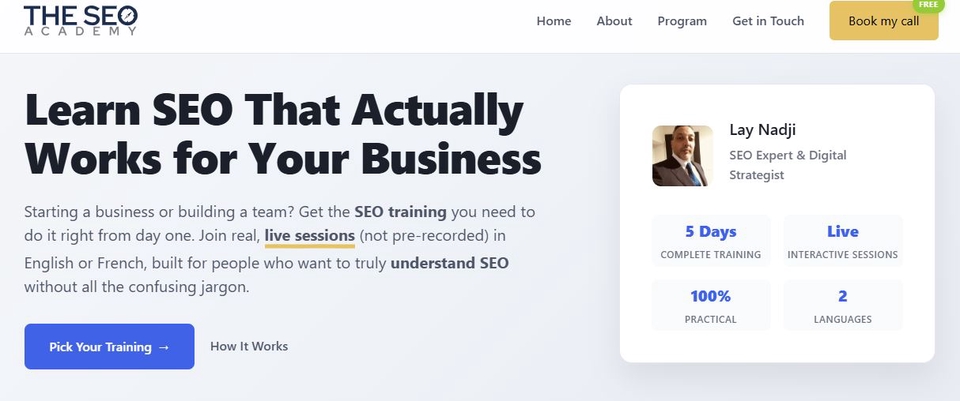This screenshot has width=960, height=401.
Task: Click the 100% Practical stat card
Action: point(711,306)
